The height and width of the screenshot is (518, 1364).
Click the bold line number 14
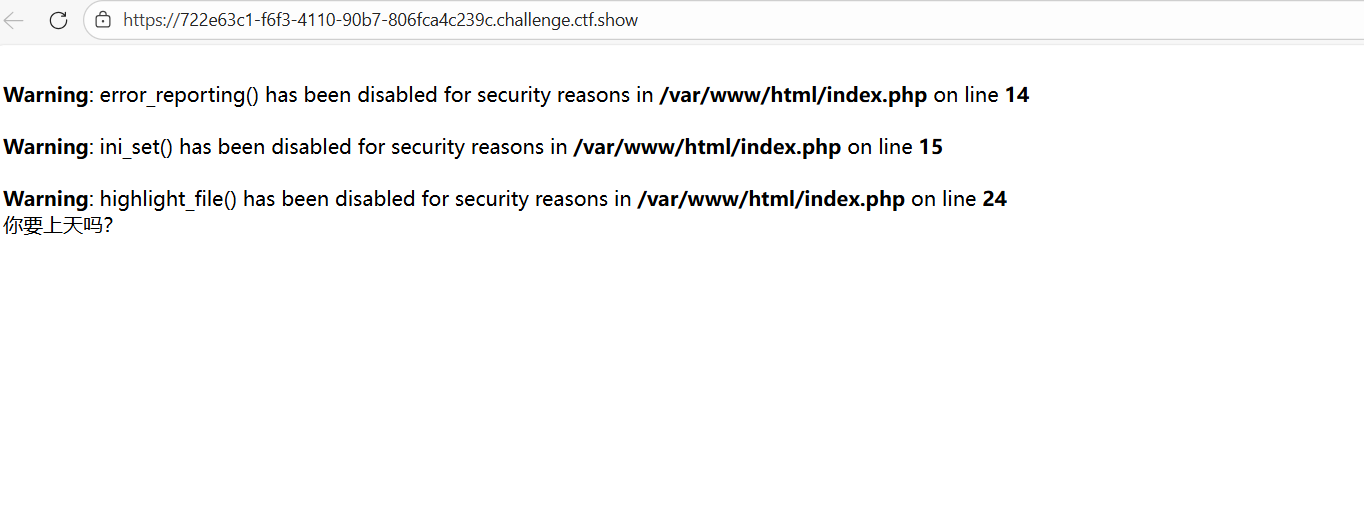pos(1017,95)
